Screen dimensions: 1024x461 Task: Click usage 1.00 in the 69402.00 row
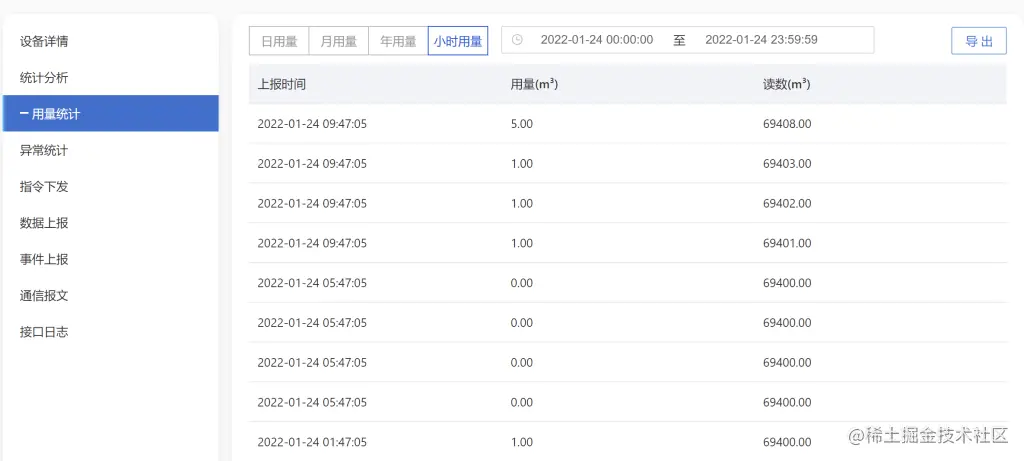[522, 204]
